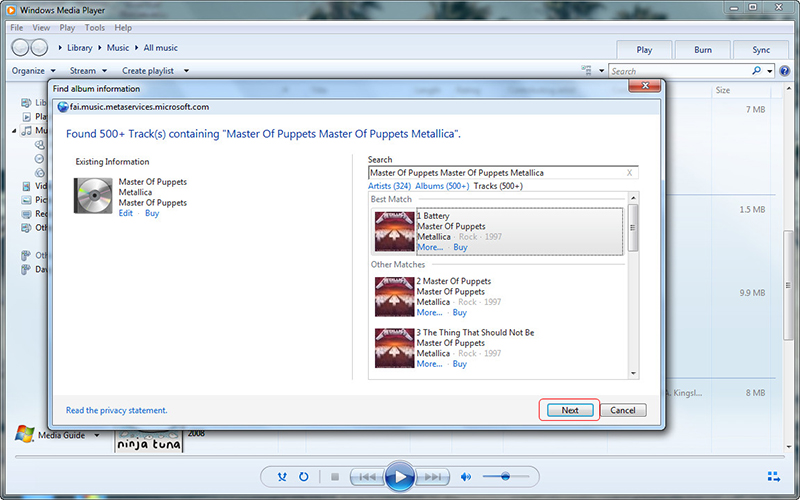Open More... link for 1 Battery
This screenshot has height=500, width=800.
[x=430, y=247]
